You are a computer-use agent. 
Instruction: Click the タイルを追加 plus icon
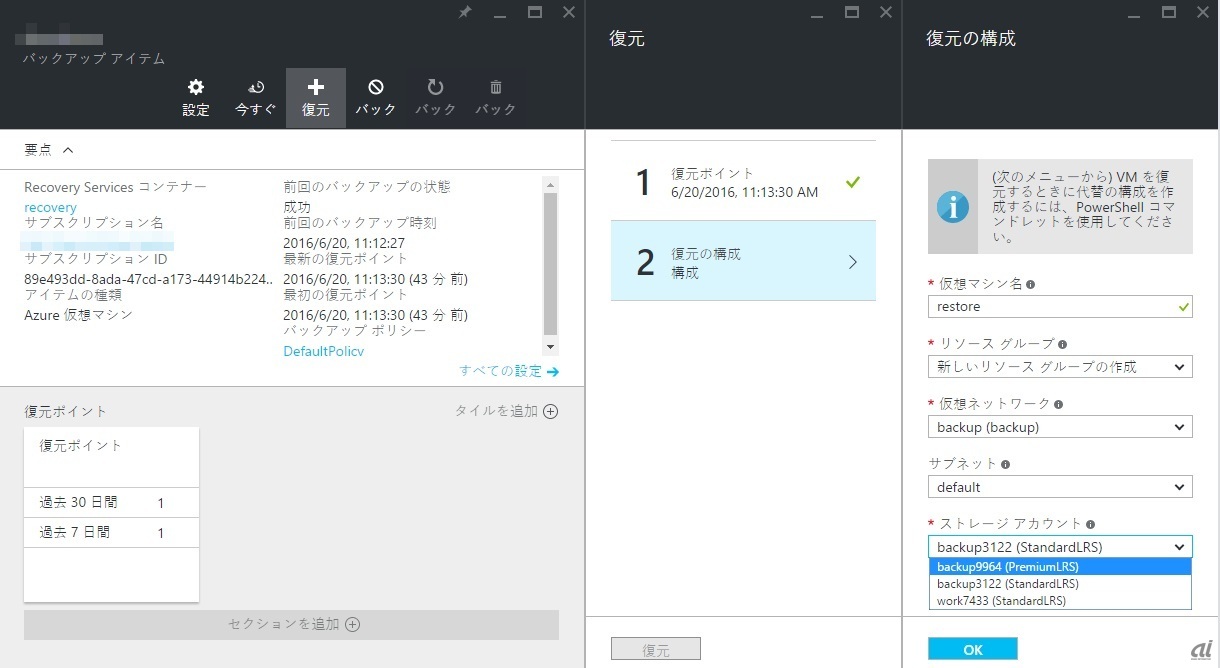click(550, 411)
